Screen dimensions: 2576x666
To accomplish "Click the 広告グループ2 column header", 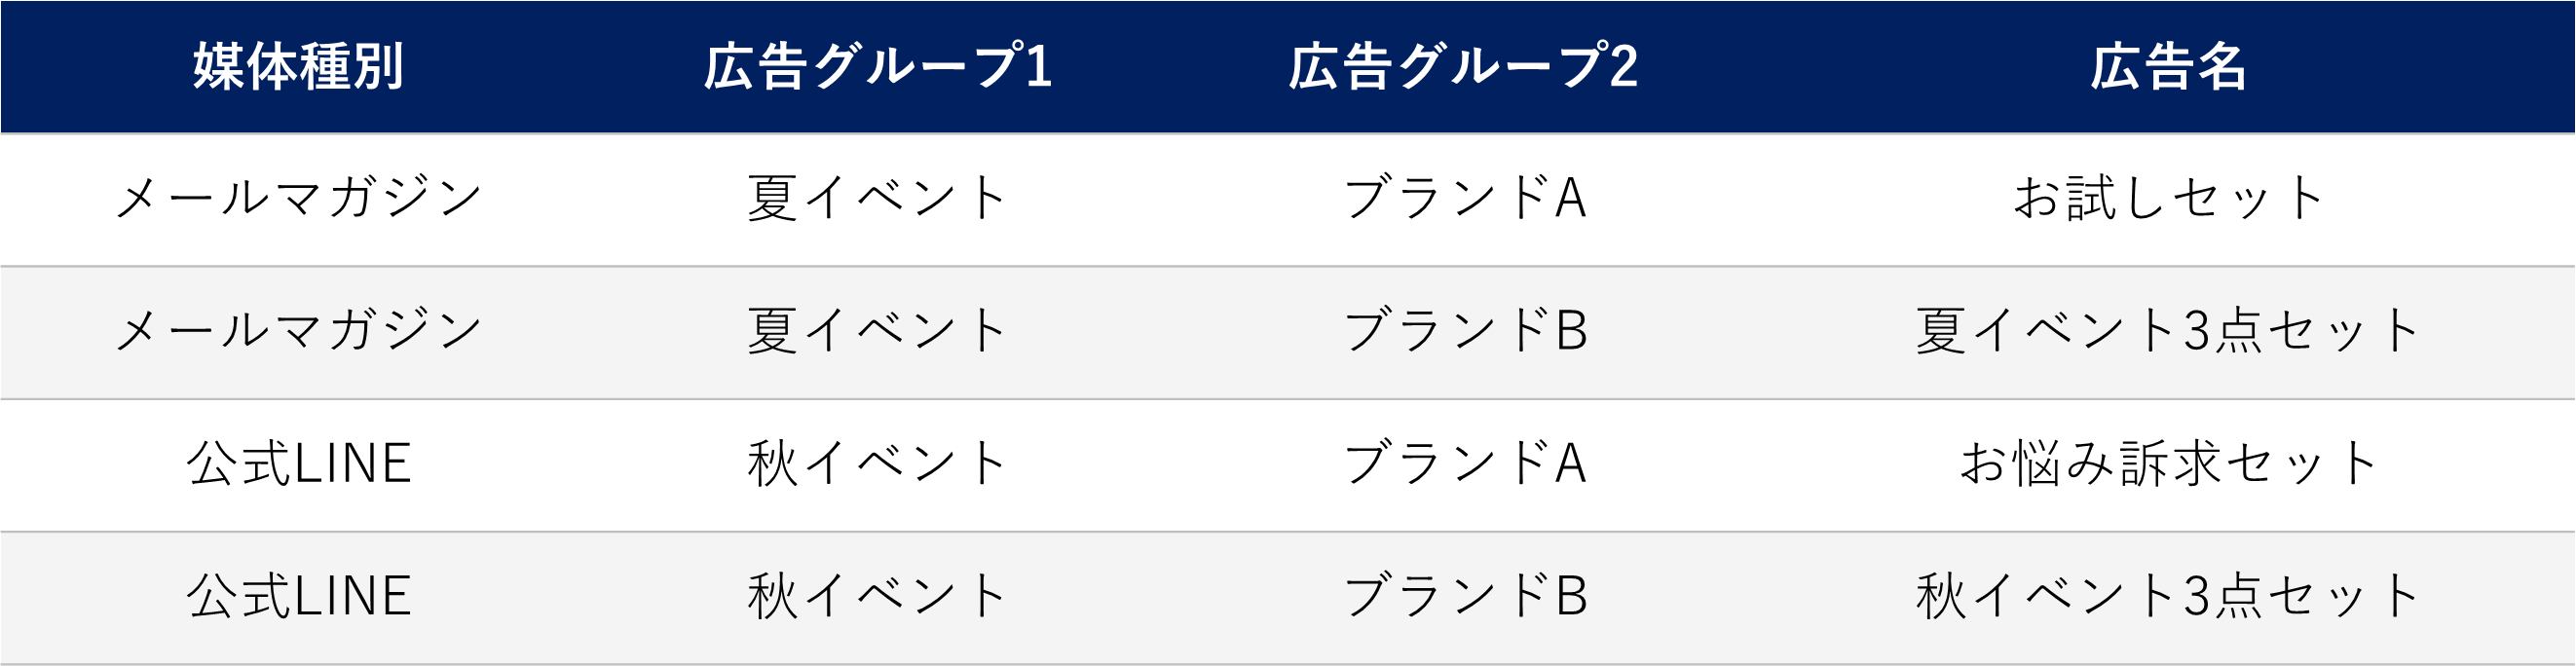I will [1462, 67].
